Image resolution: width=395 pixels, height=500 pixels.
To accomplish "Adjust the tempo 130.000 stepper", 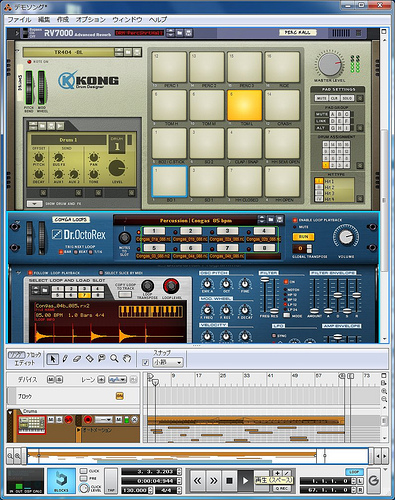I will pyautogui.click(x=151, y=490).
